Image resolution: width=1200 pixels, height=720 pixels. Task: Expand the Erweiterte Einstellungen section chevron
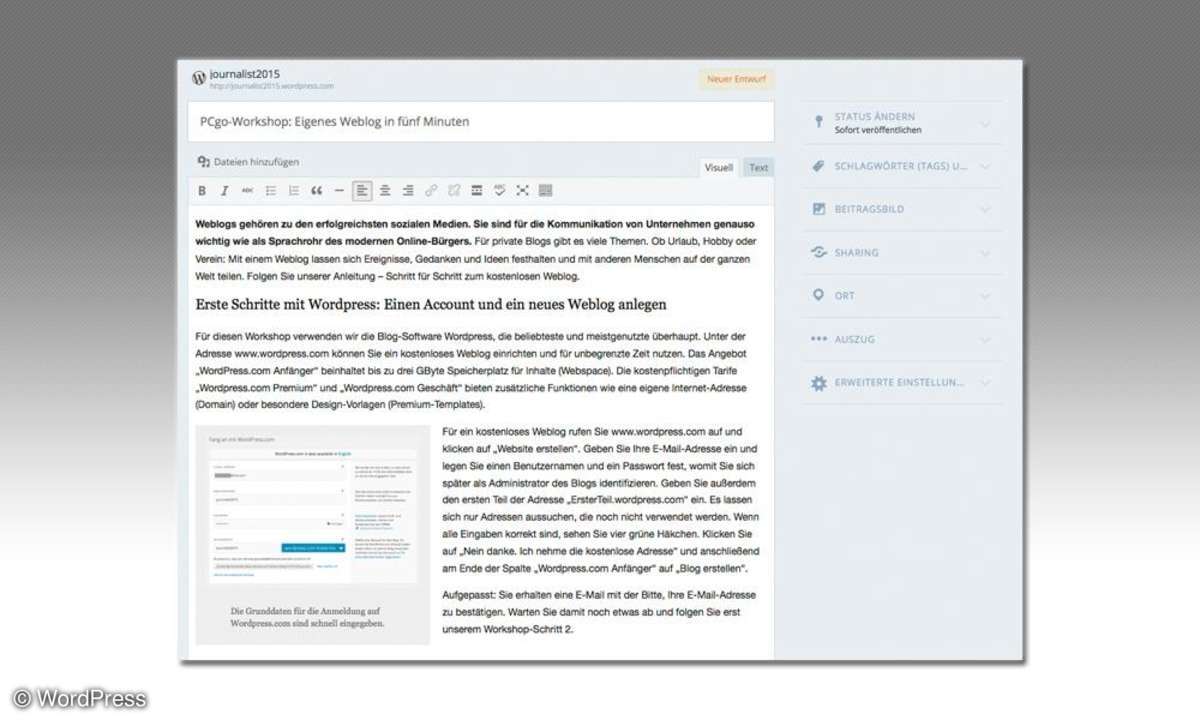(x=985, y=382)
